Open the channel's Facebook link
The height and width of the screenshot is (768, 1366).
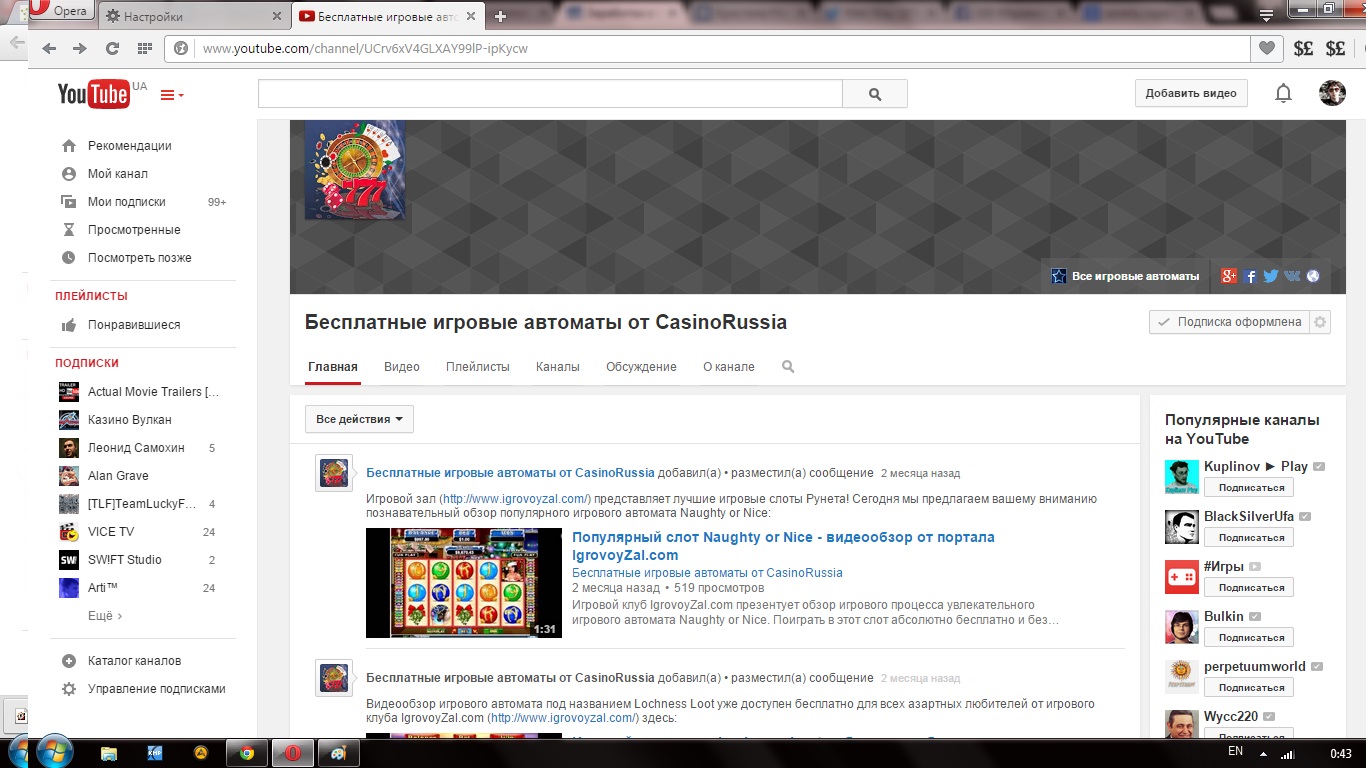(x=1251, y=276)
